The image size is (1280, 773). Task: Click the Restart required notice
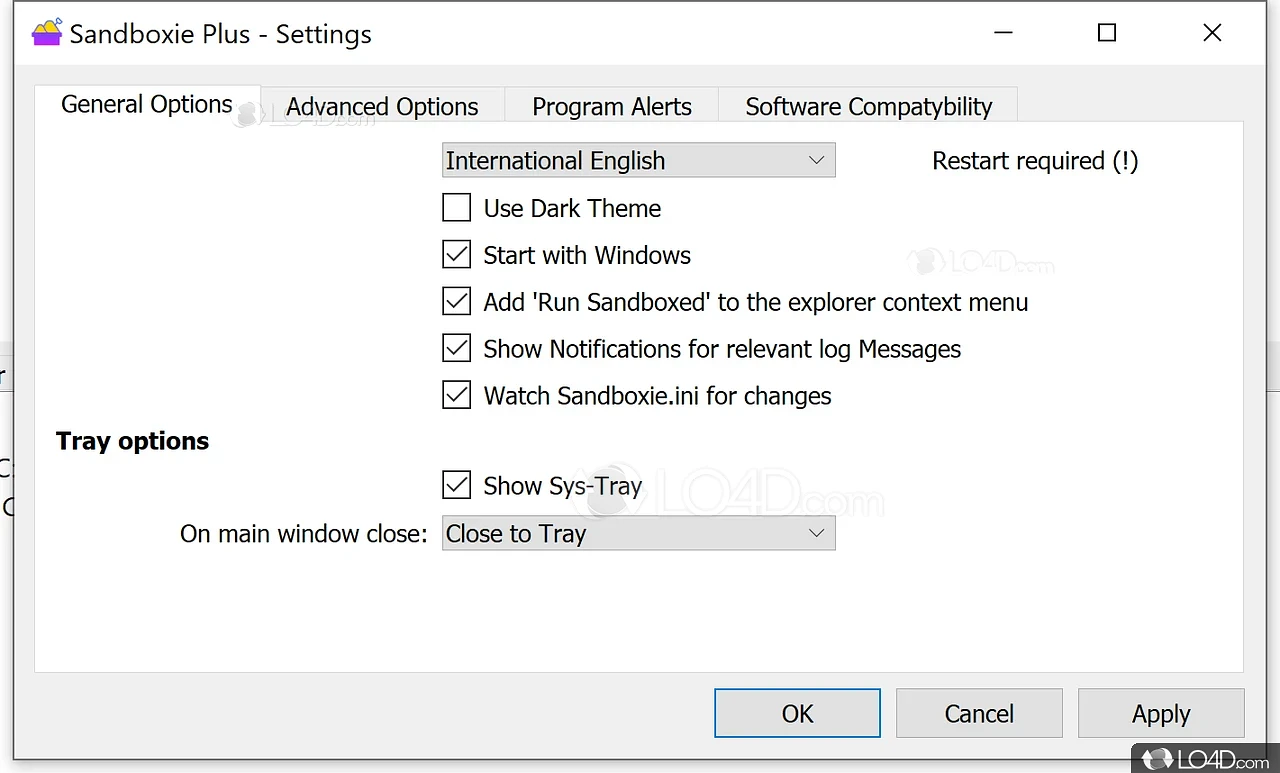click(1035, 160)
